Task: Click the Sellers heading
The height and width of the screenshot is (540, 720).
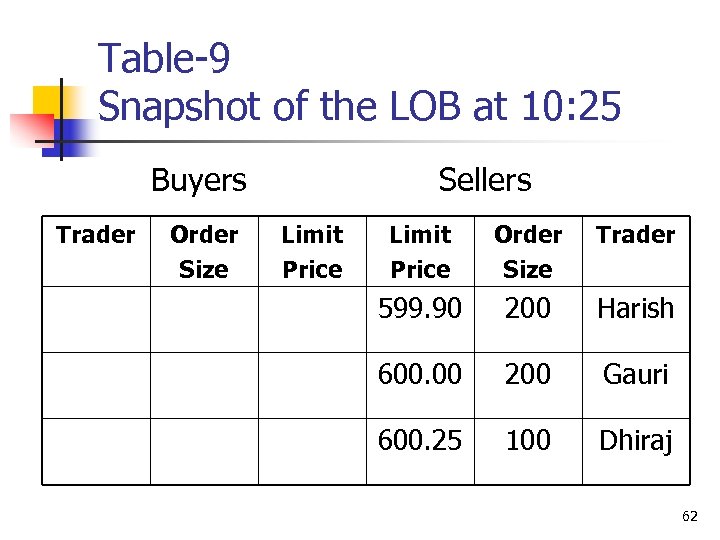Action: (485, 180)
